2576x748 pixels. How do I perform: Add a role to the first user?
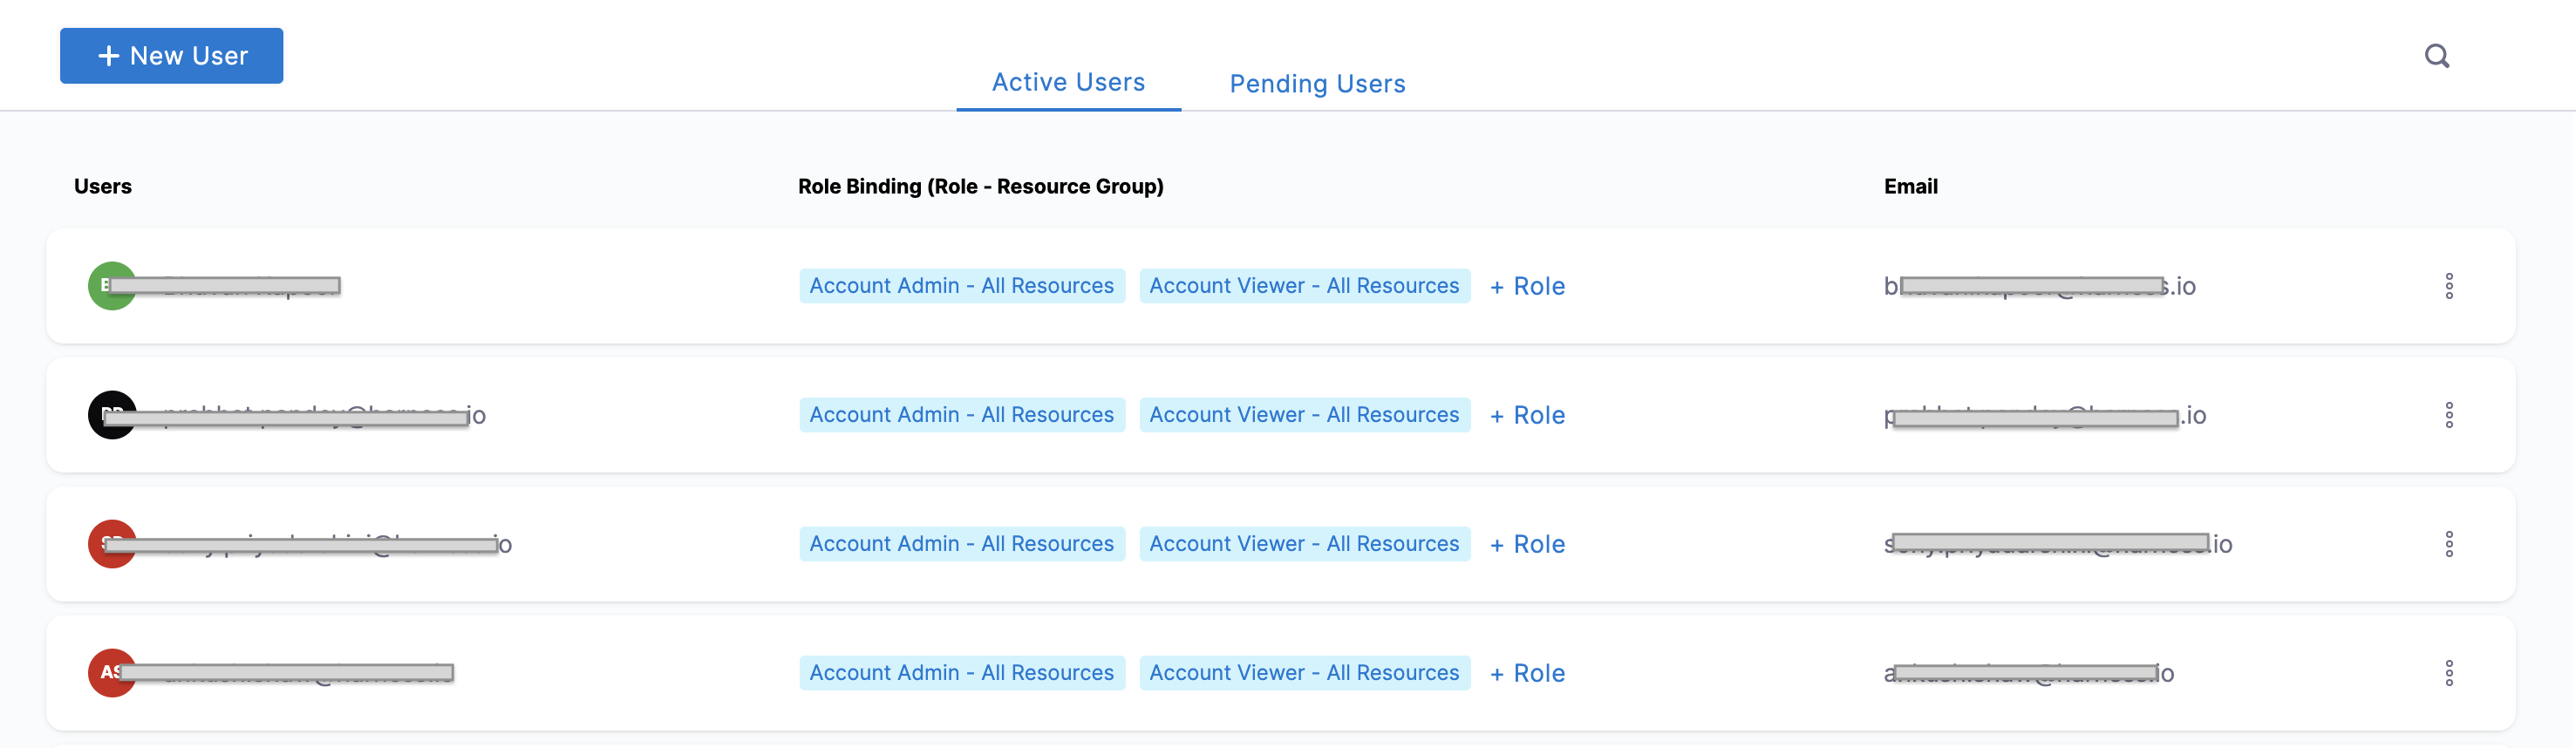point(1527,286)
